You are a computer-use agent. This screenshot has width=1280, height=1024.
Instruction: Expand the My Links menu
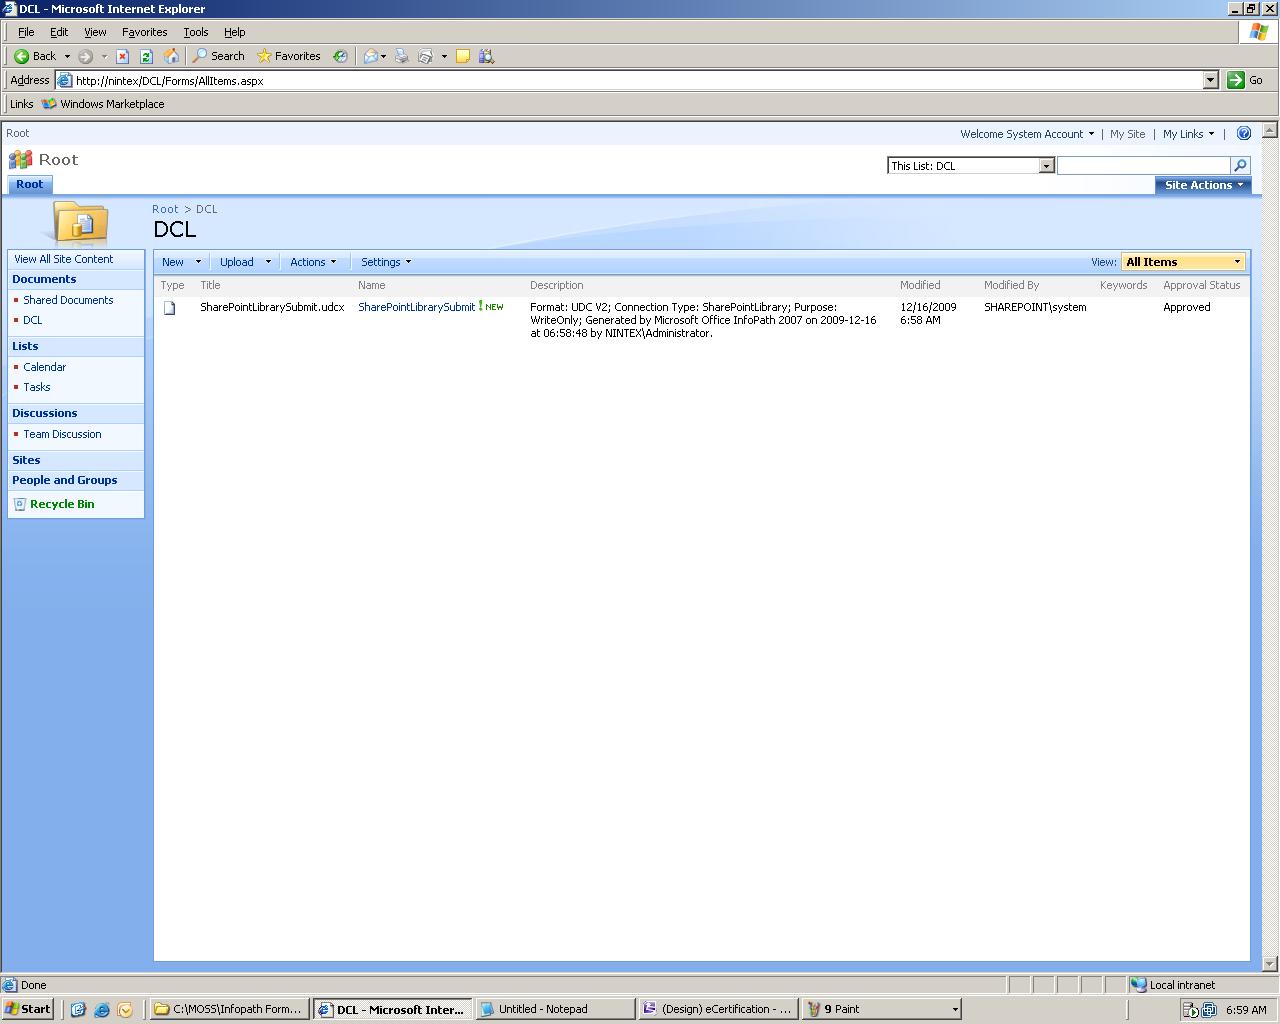(1188, 134)
